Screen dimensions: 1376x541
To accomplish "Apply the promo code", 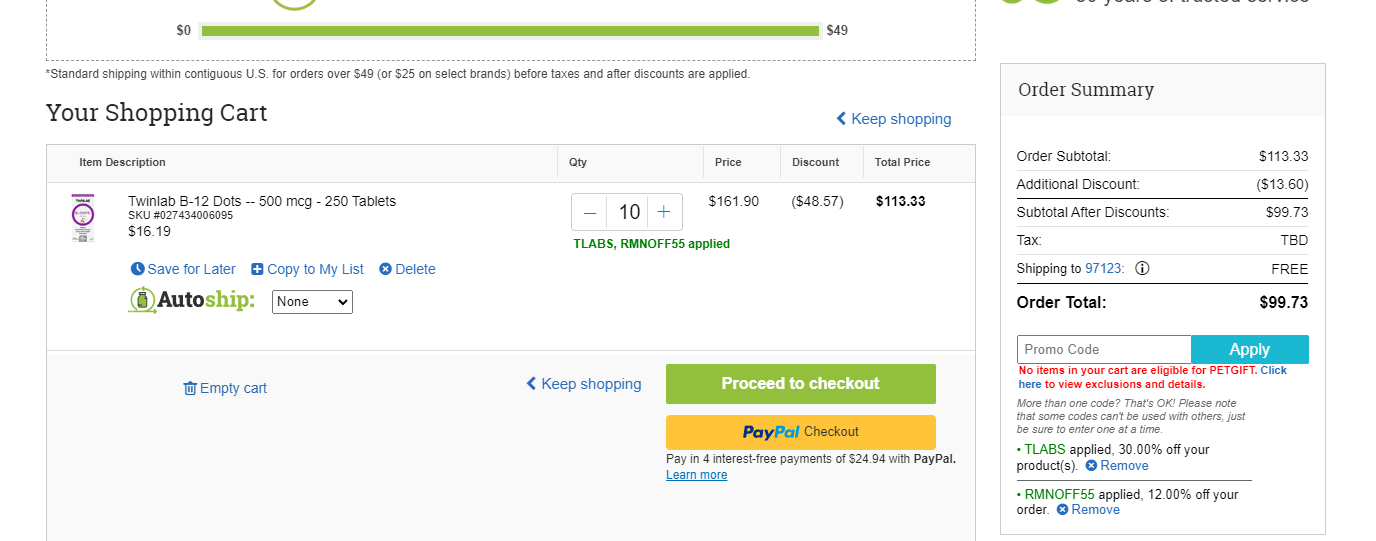I will 1250,349.
